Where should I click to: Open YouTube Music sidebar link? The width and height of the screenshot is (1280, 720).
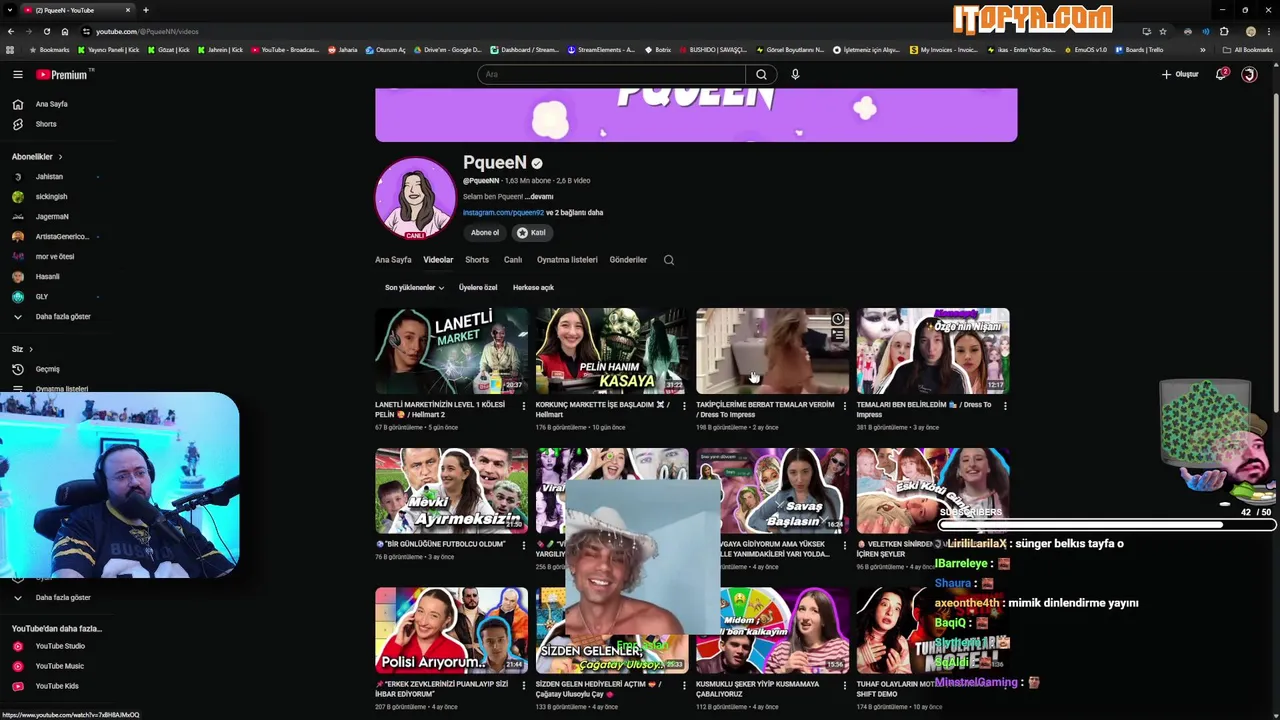pos(60,666)
